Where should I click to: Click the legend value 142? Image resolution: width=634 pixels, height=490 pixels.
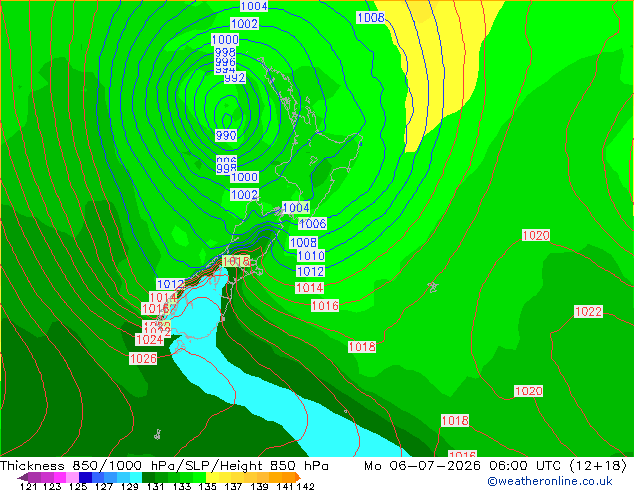[305, 486]
